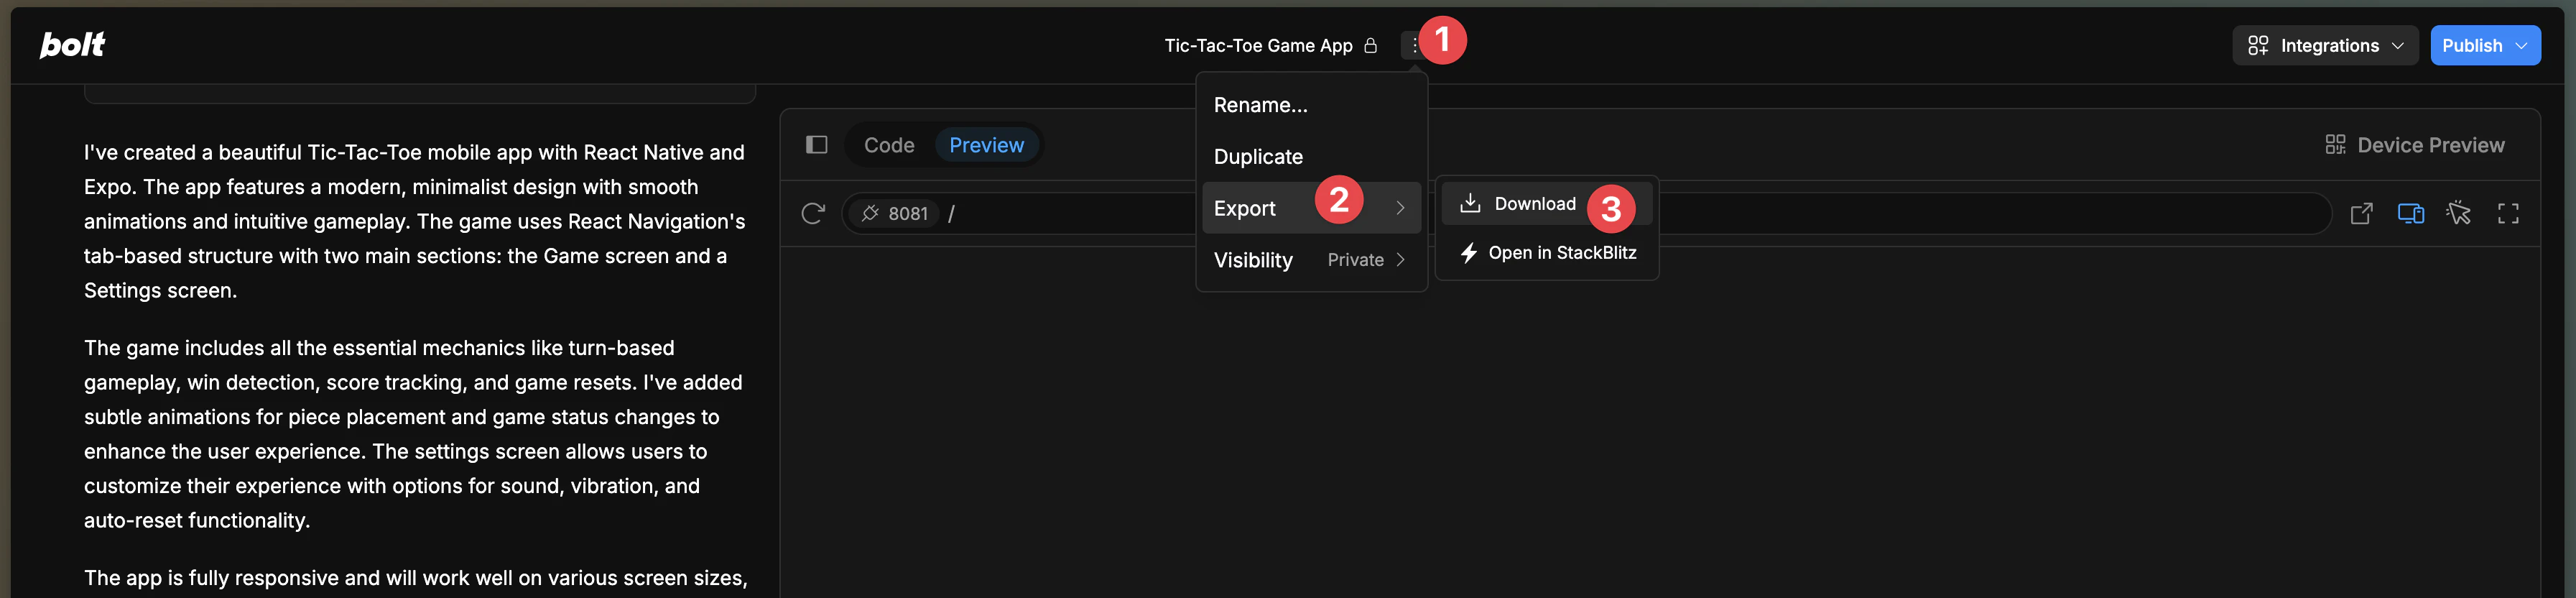Click Download in Export submenu
The height and width of the screenshot is (598, 2576).
(x=1534, y=204)
